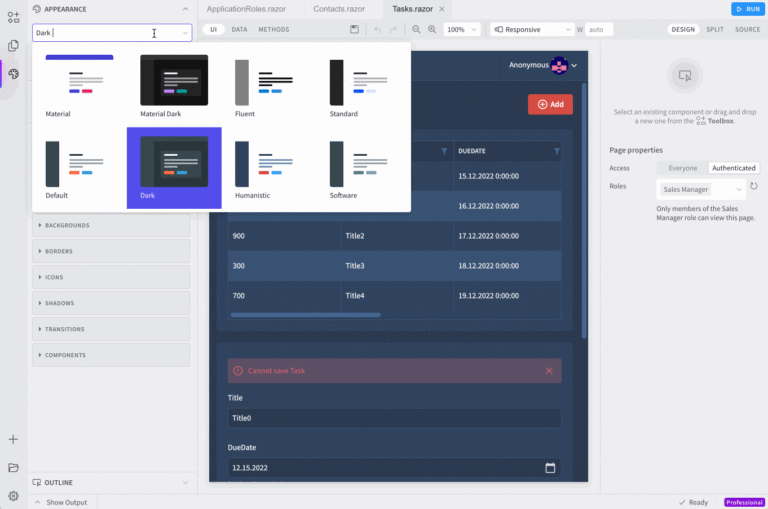Open the Sales Manager roles dropdown
The width and height of the screenshot is (768, 509).
coord(701,189)
